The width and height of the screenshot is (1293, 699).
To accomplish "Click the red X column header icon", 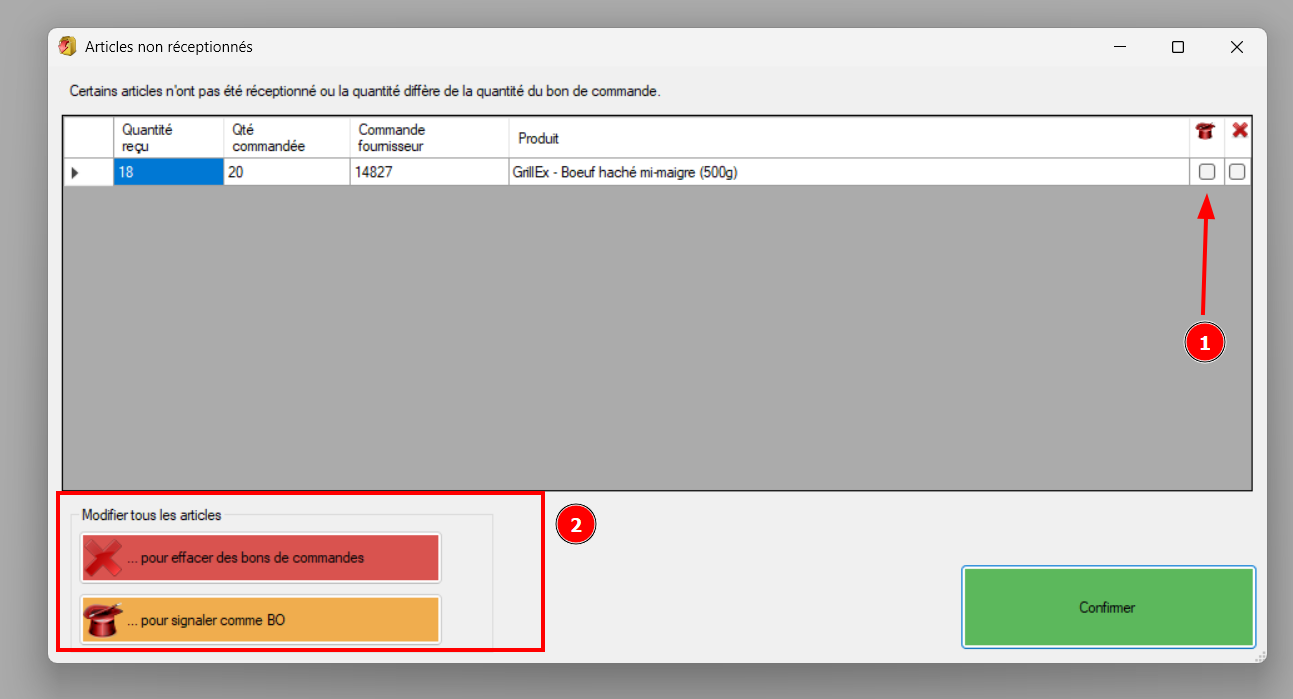I will tap(1240, 130).
